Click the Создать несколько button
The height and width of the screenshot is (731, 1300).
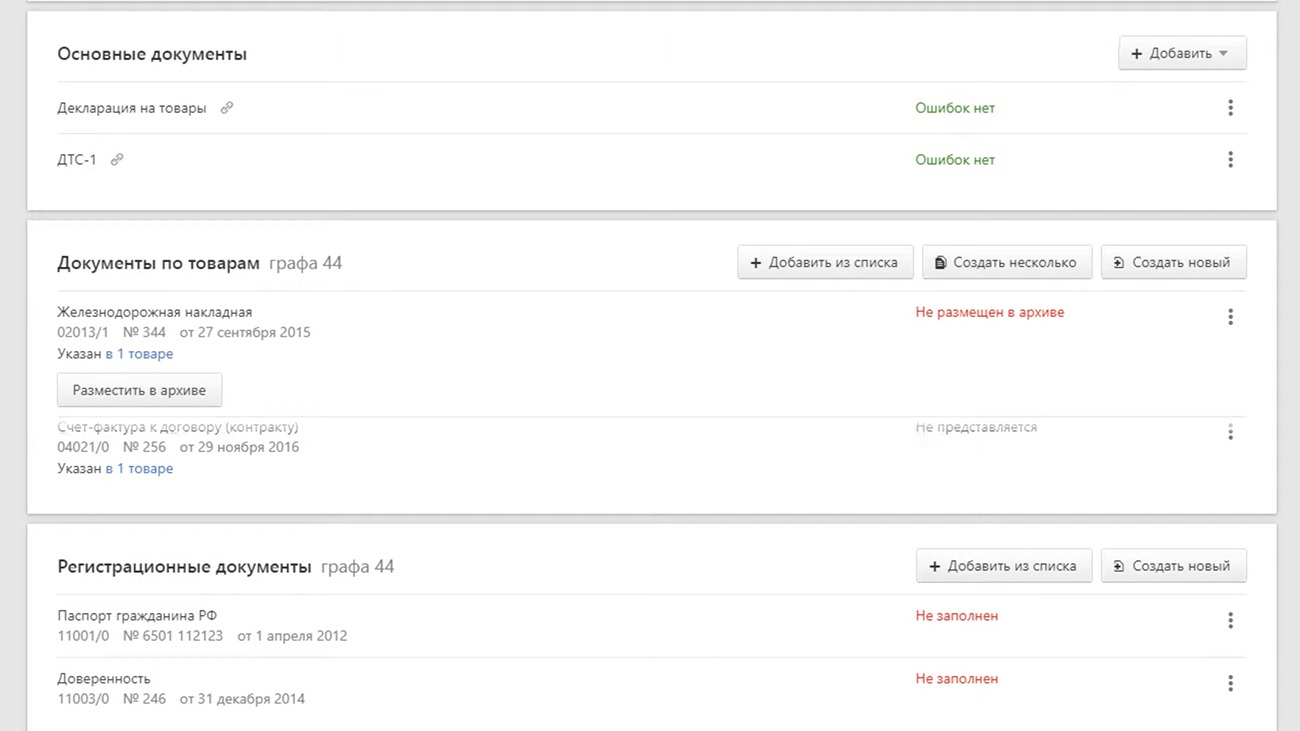1007,263
